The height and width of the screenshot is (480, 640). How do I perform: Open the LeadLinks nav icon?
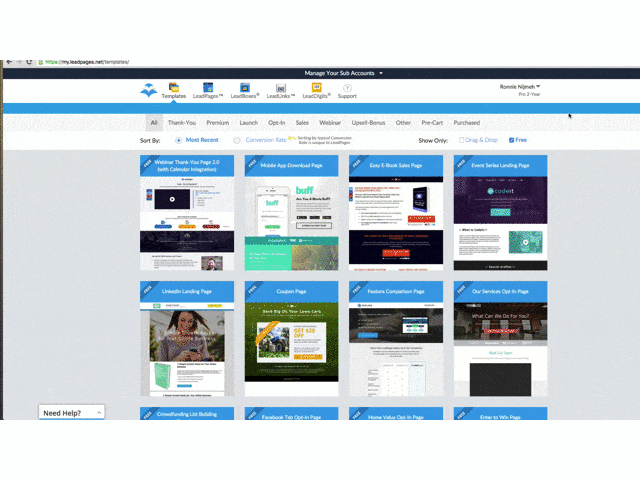(x=281, y=88)
